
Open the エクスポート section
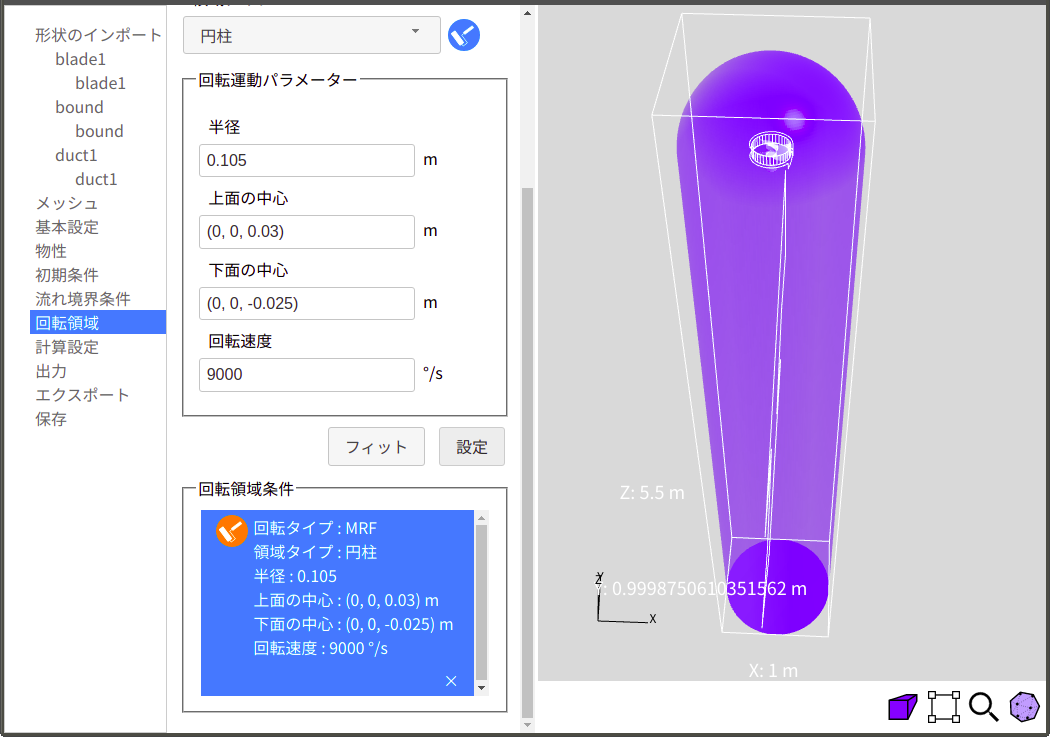(82, 395)
